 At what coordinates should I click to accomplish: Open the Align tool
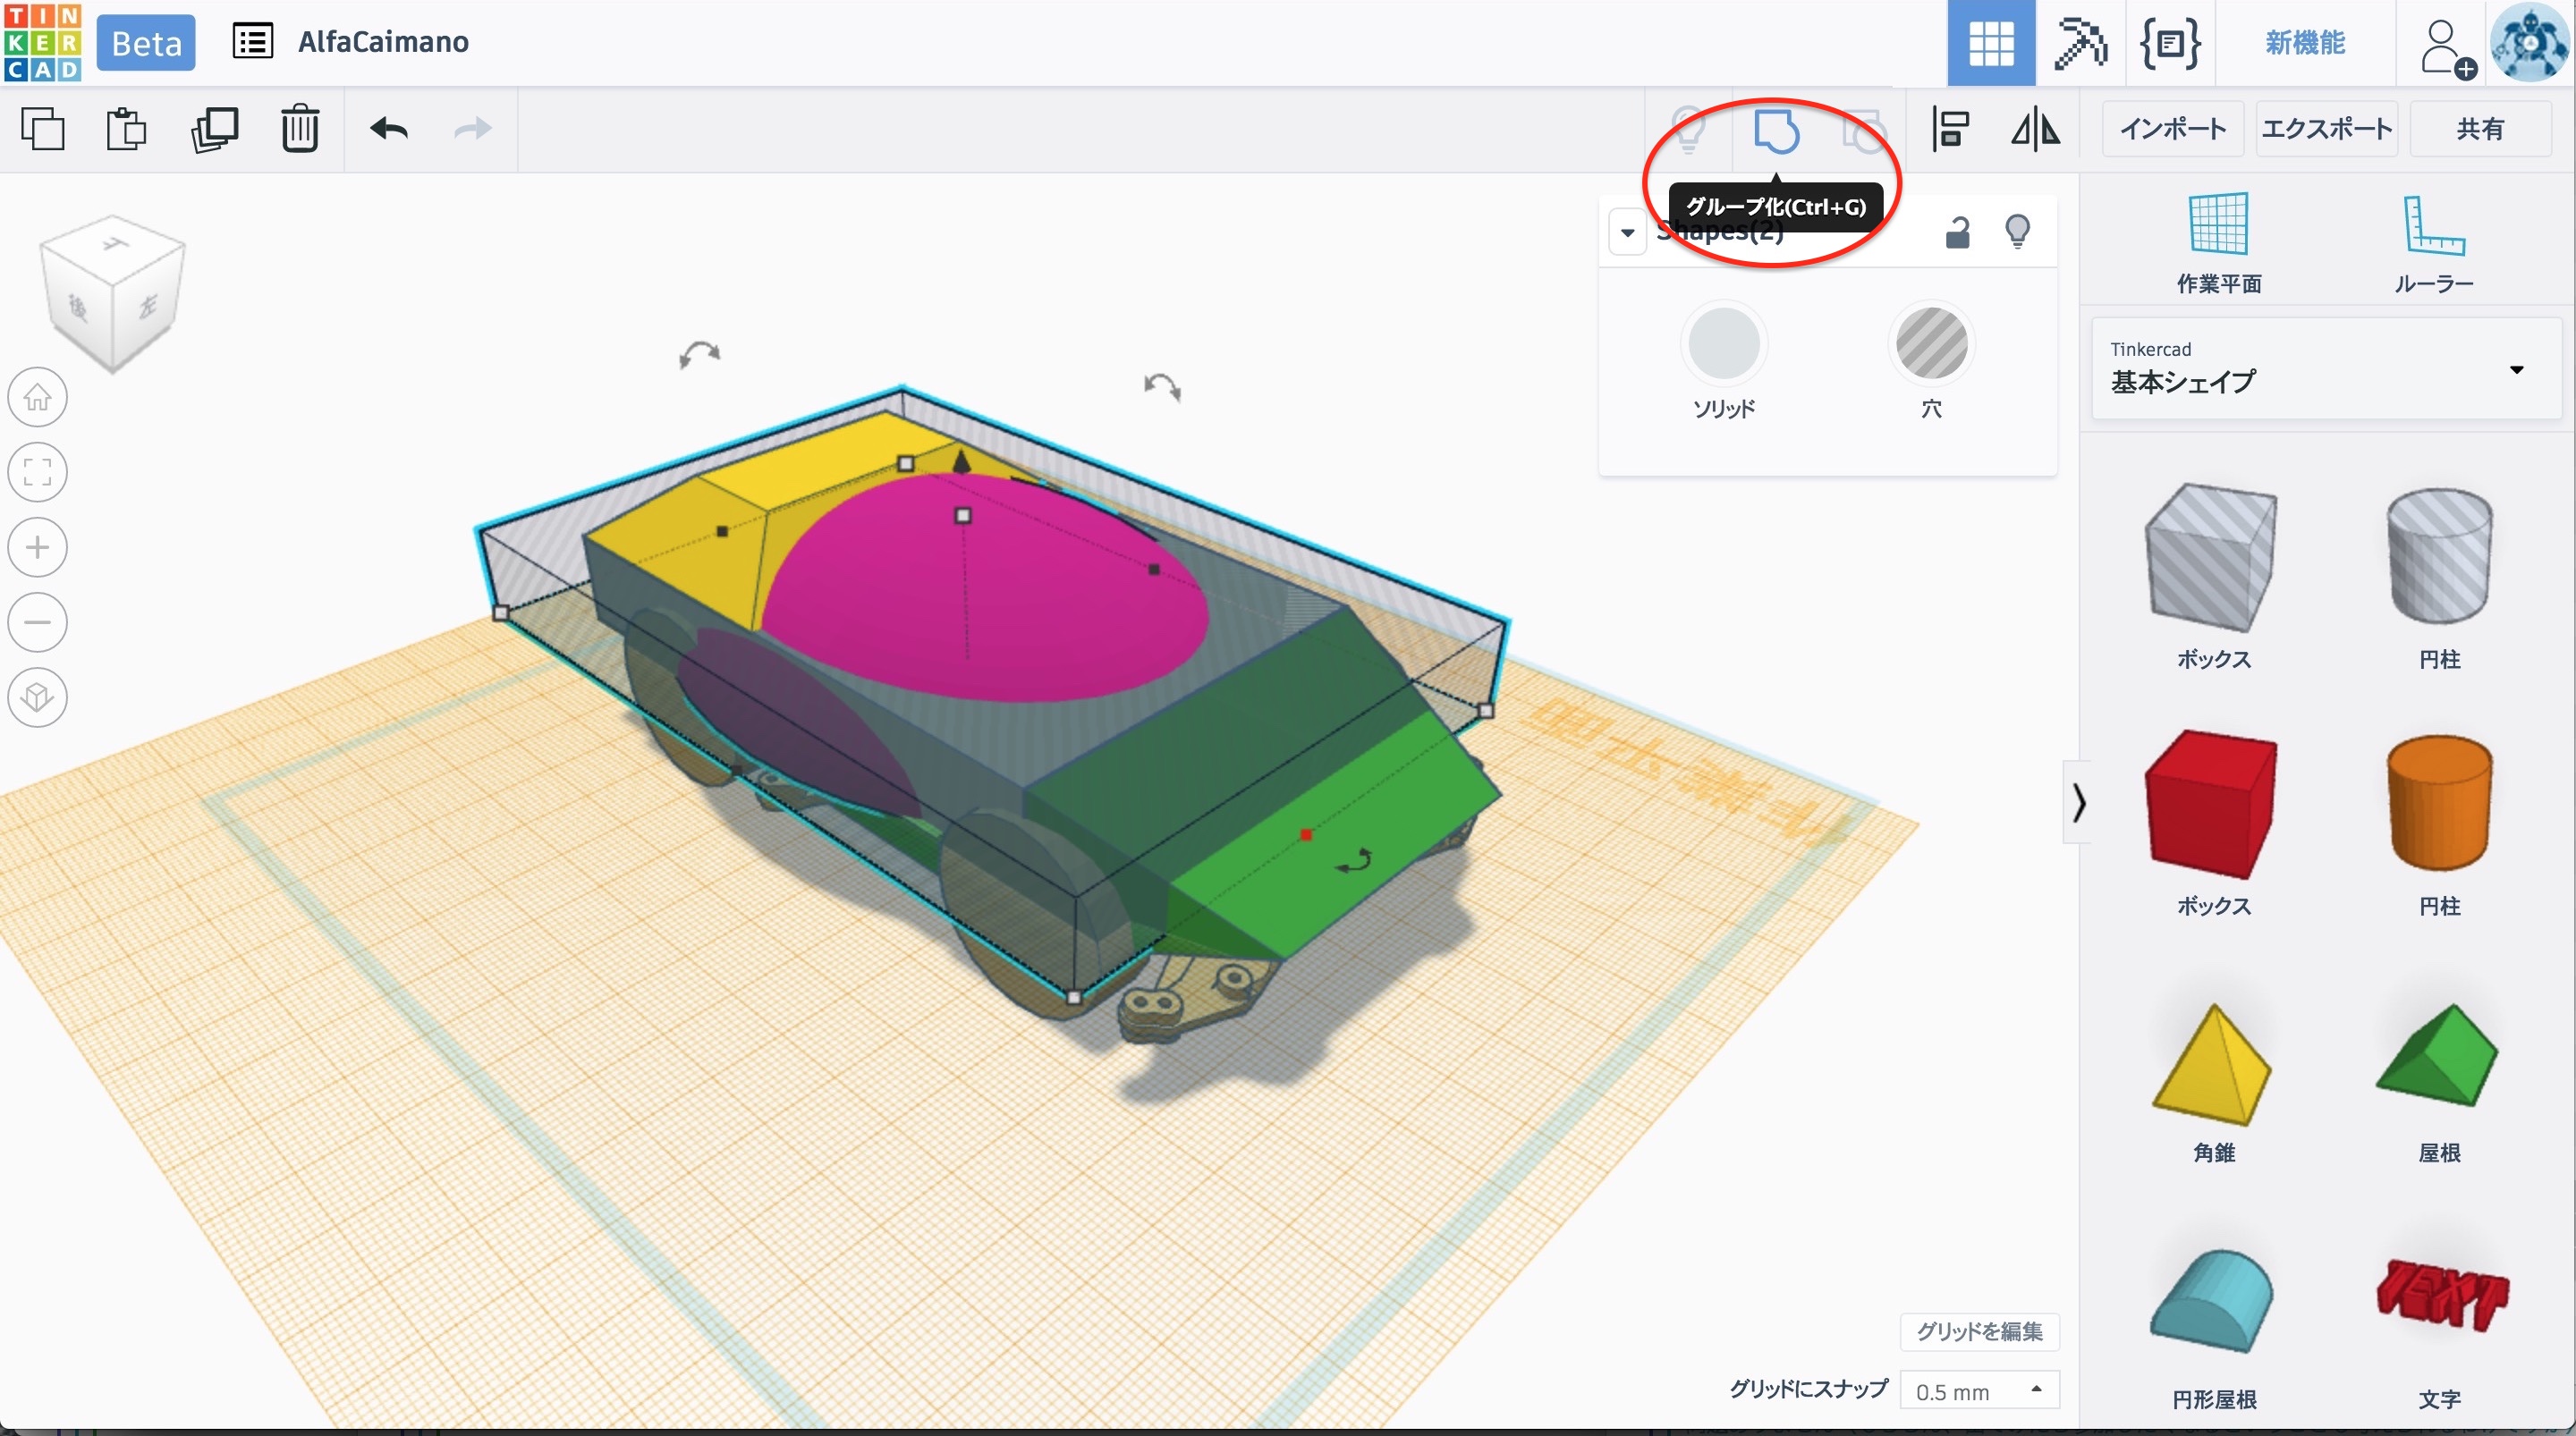[x=1950, y=130]
